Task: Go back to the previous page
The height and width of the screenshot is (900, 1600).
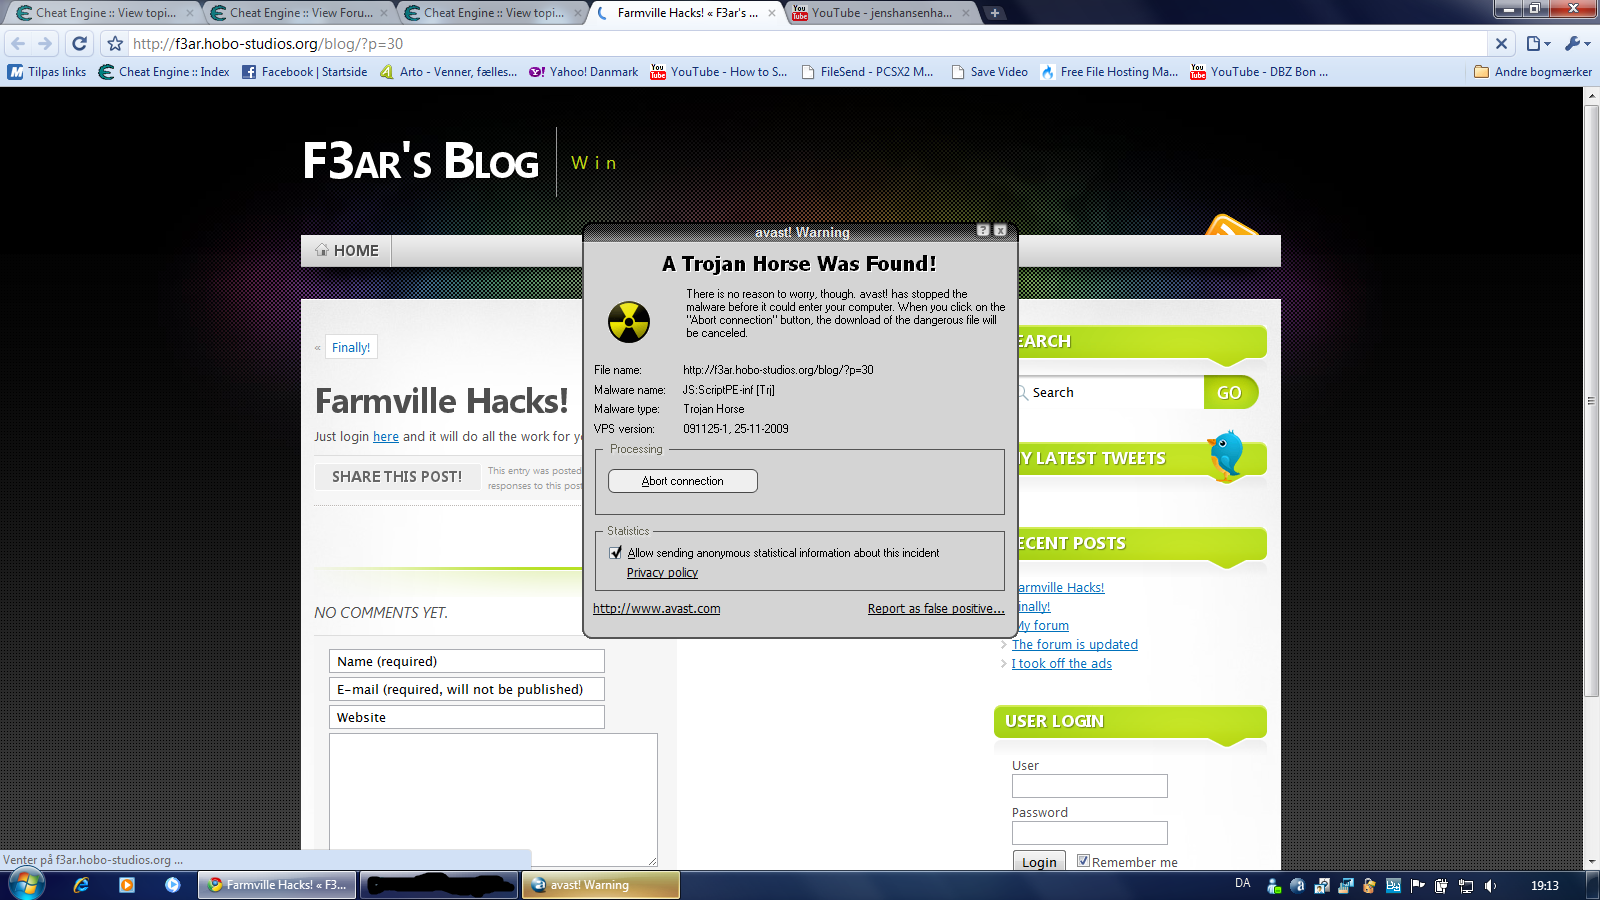Action: tap(18, 44)
